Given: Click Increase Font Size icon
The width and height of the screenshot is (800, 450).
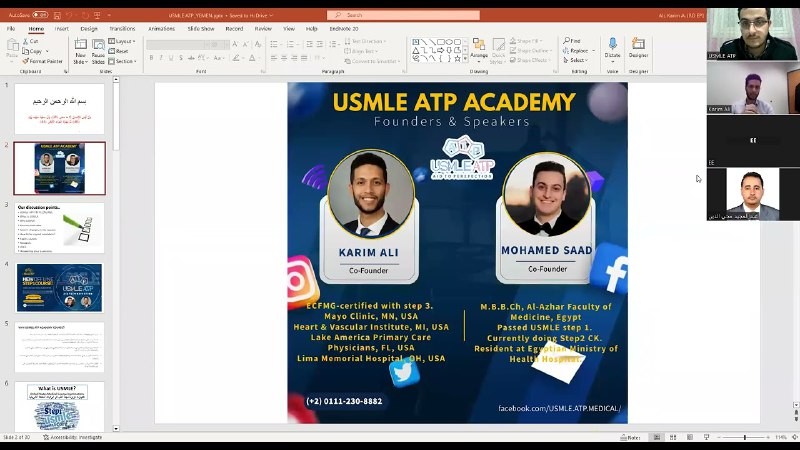Looking at the screenshot, I should pyautogui.click(x=235, y=44).
